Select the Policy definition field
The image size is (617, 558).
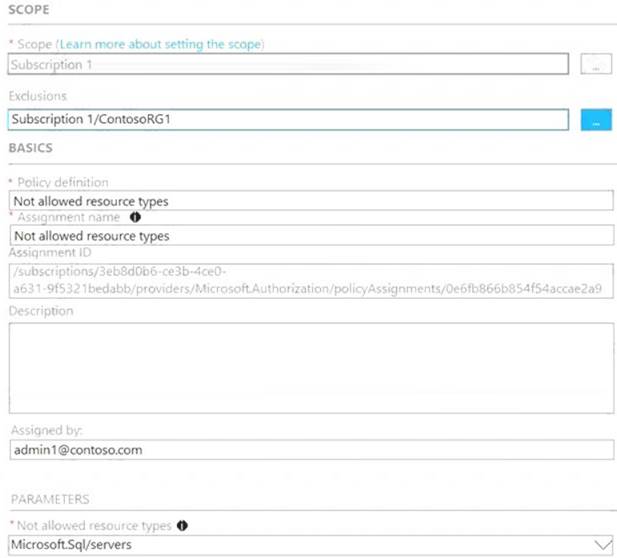pyautogui.click(x=311, y=201)
